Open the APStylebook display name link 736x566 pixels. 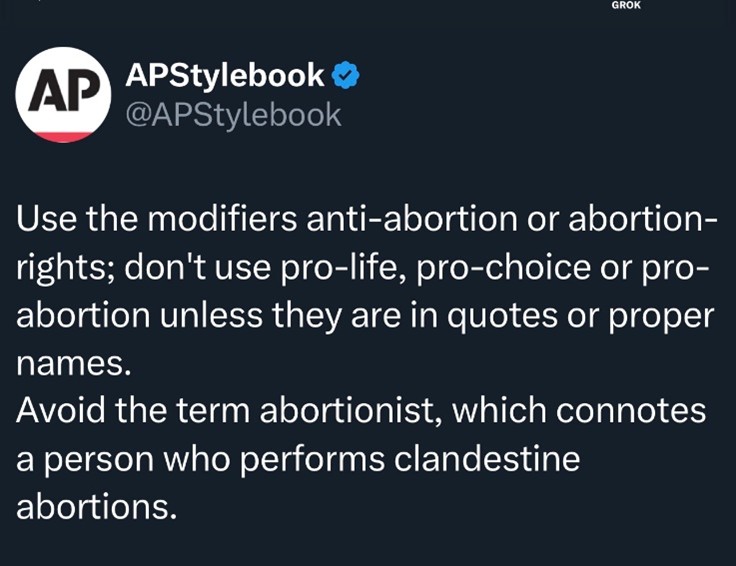coord(225,75)
